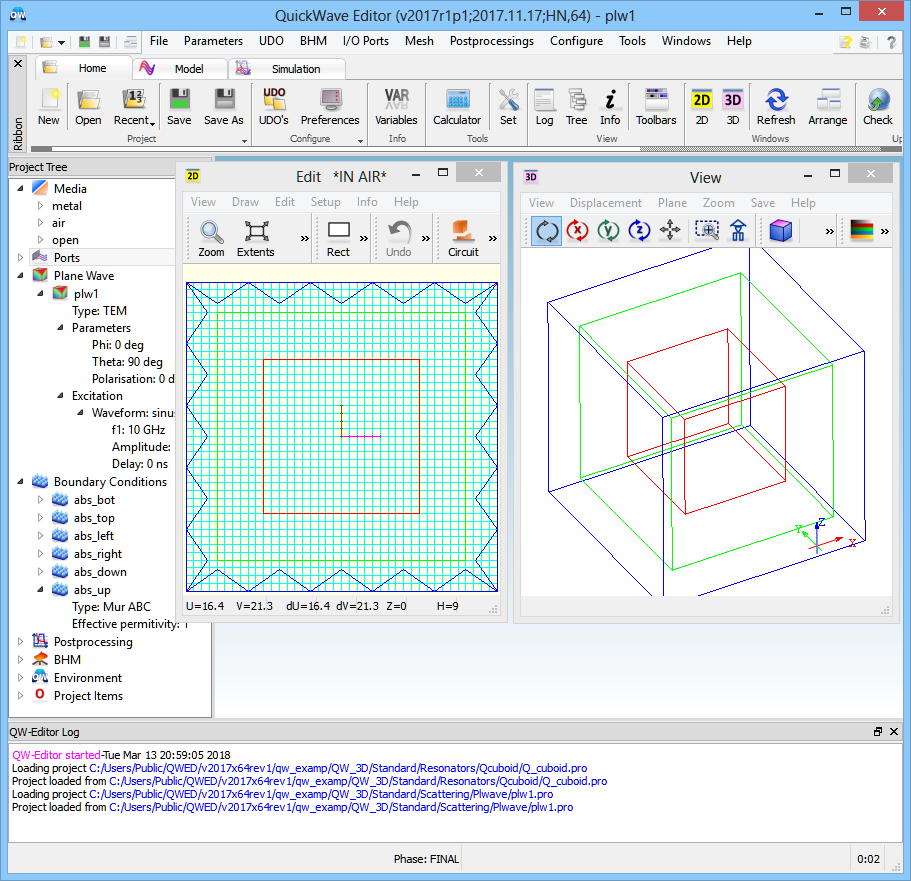Expand the abs_bot boundary condition node

pyautogui.click(x=41, y=500)
